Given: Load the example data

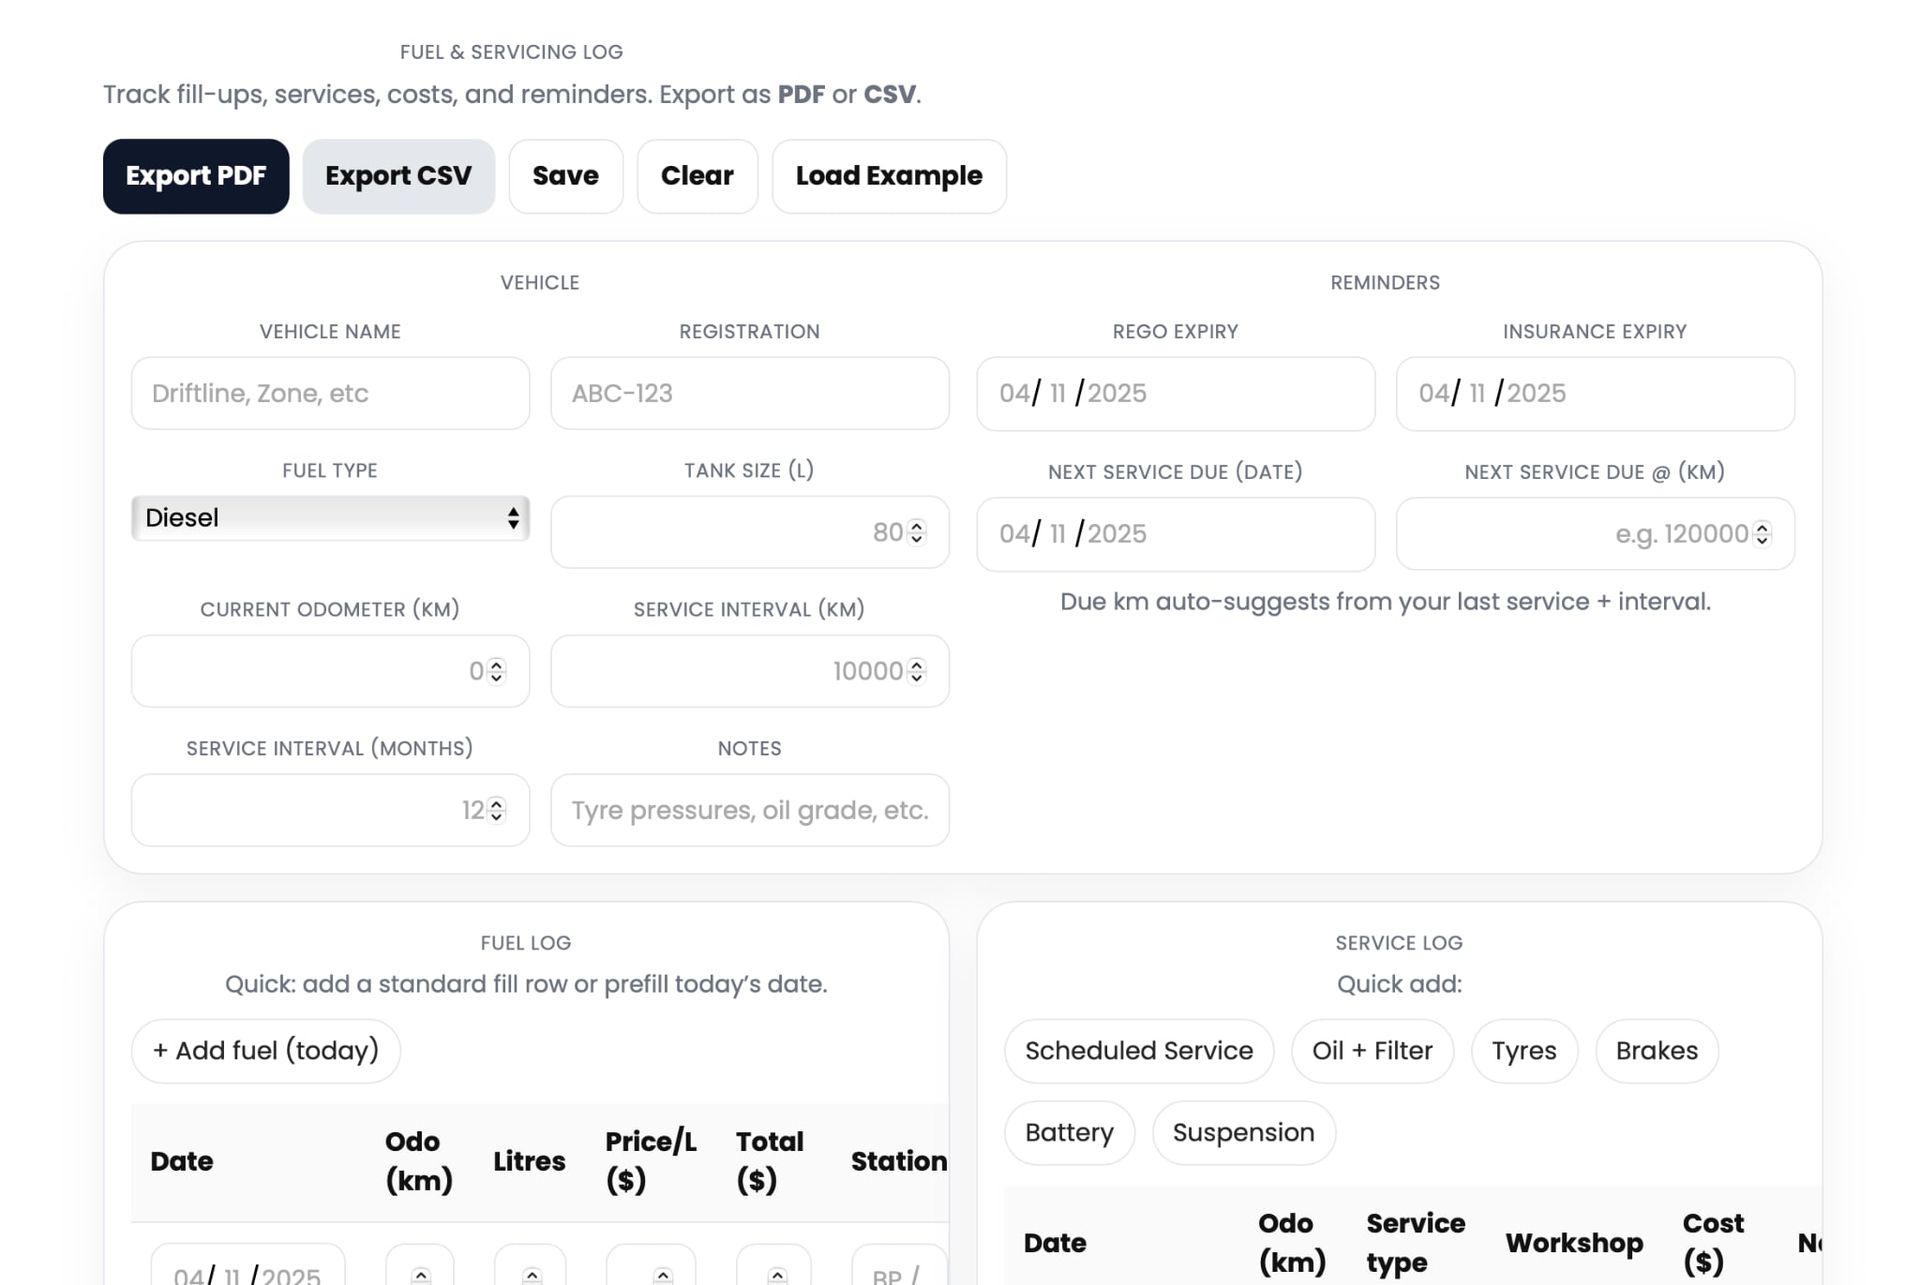Looking at the screenshot, I should click(x=889, y=176).
